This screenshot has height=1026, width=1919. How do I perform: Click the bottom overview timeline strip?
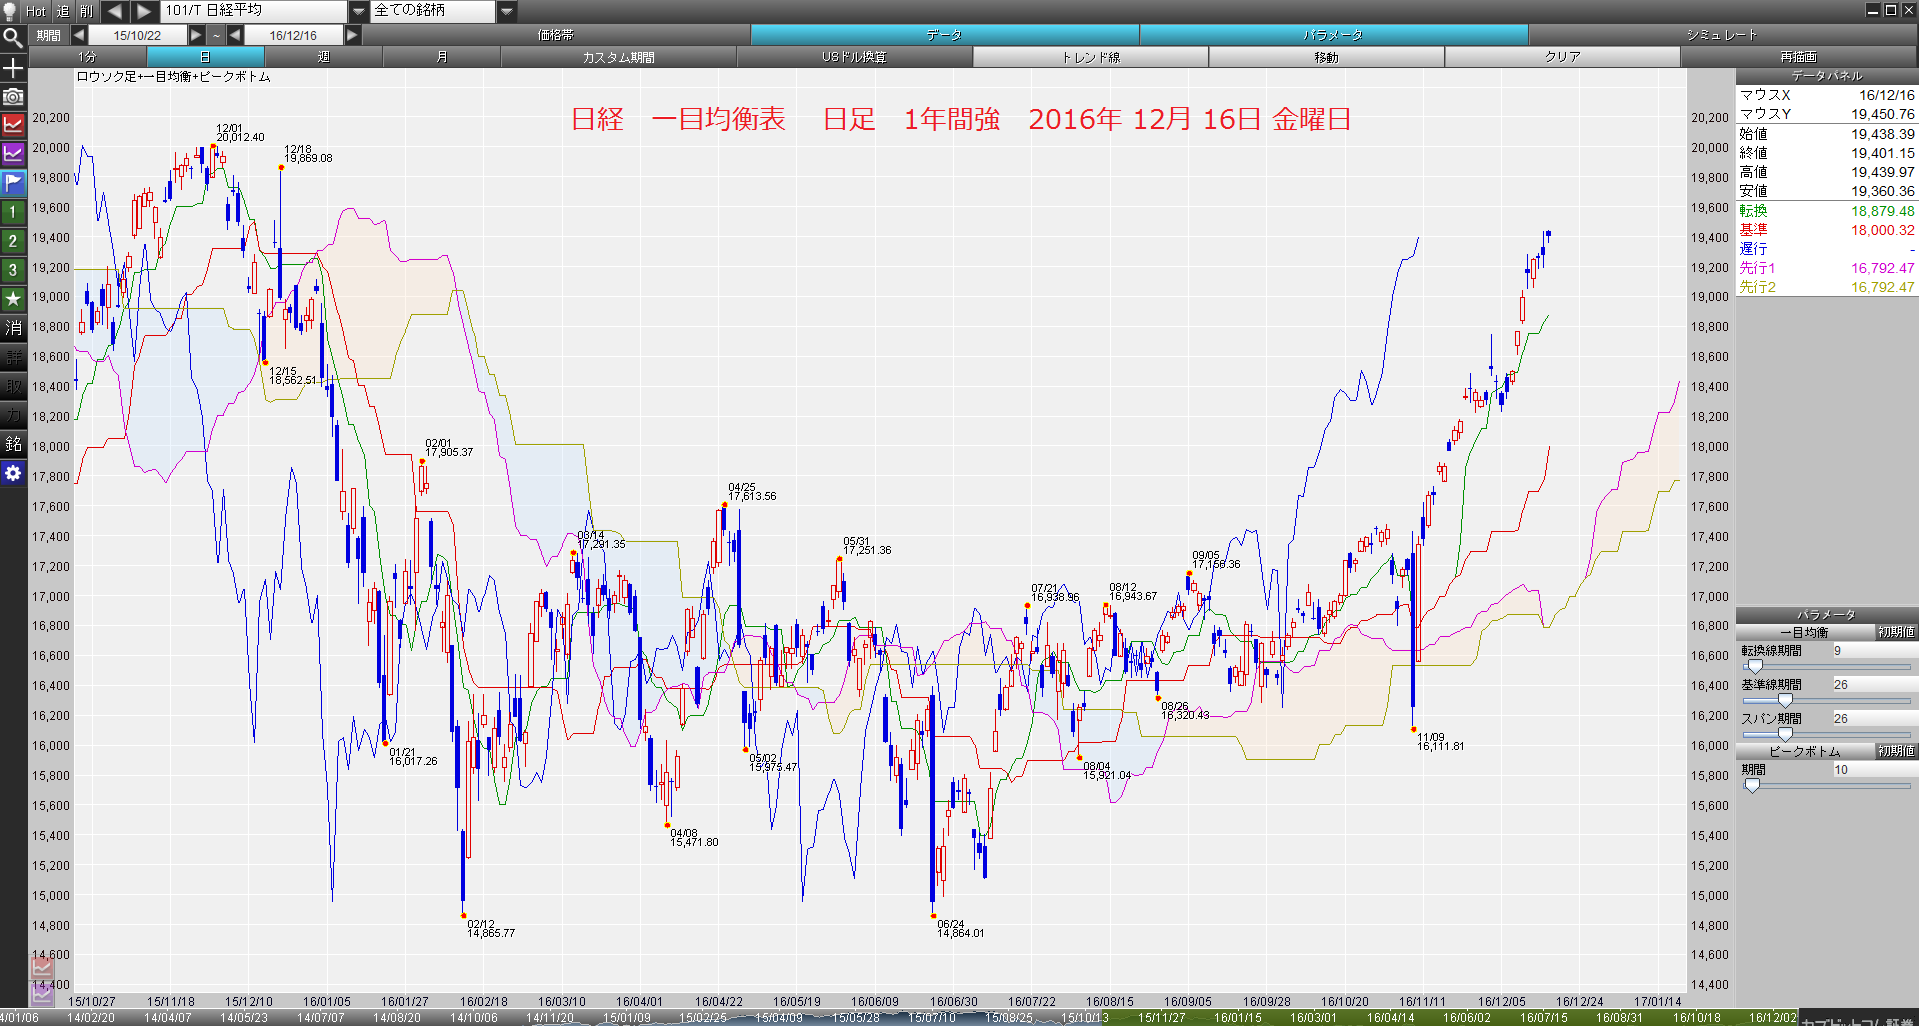[900, 1018]
